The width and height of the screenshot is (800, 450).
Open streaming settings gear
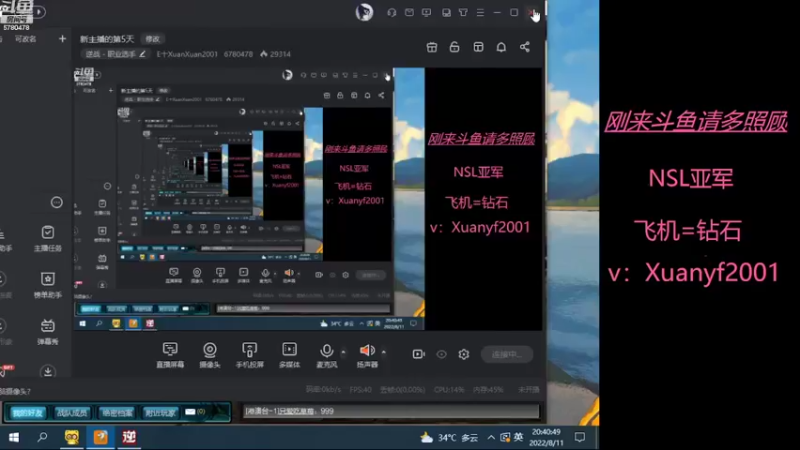click(x=464, y=354)
